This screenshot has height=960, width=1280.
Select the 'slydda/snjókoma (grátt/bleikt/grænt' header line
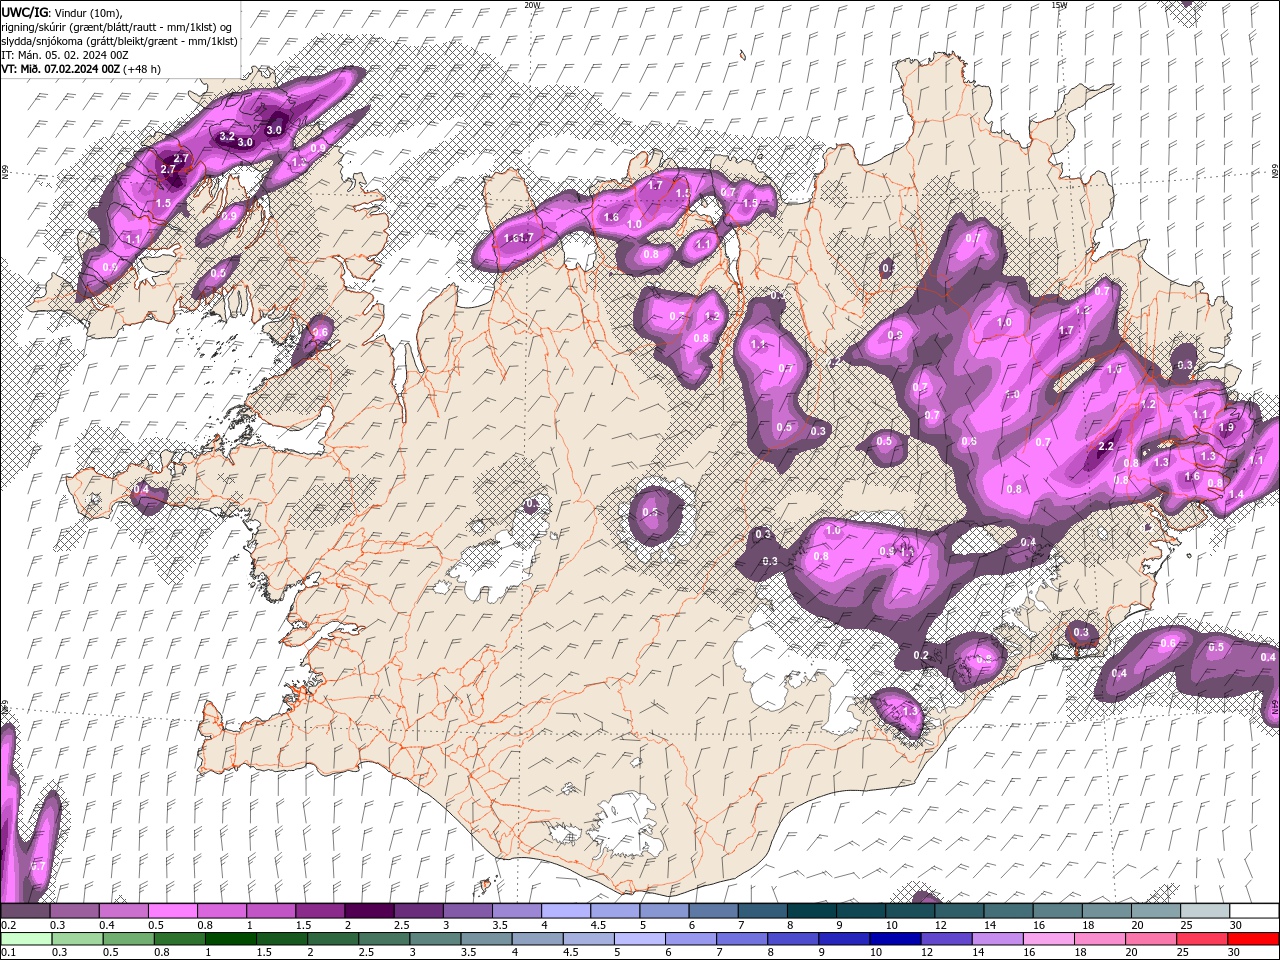point(119,40)
